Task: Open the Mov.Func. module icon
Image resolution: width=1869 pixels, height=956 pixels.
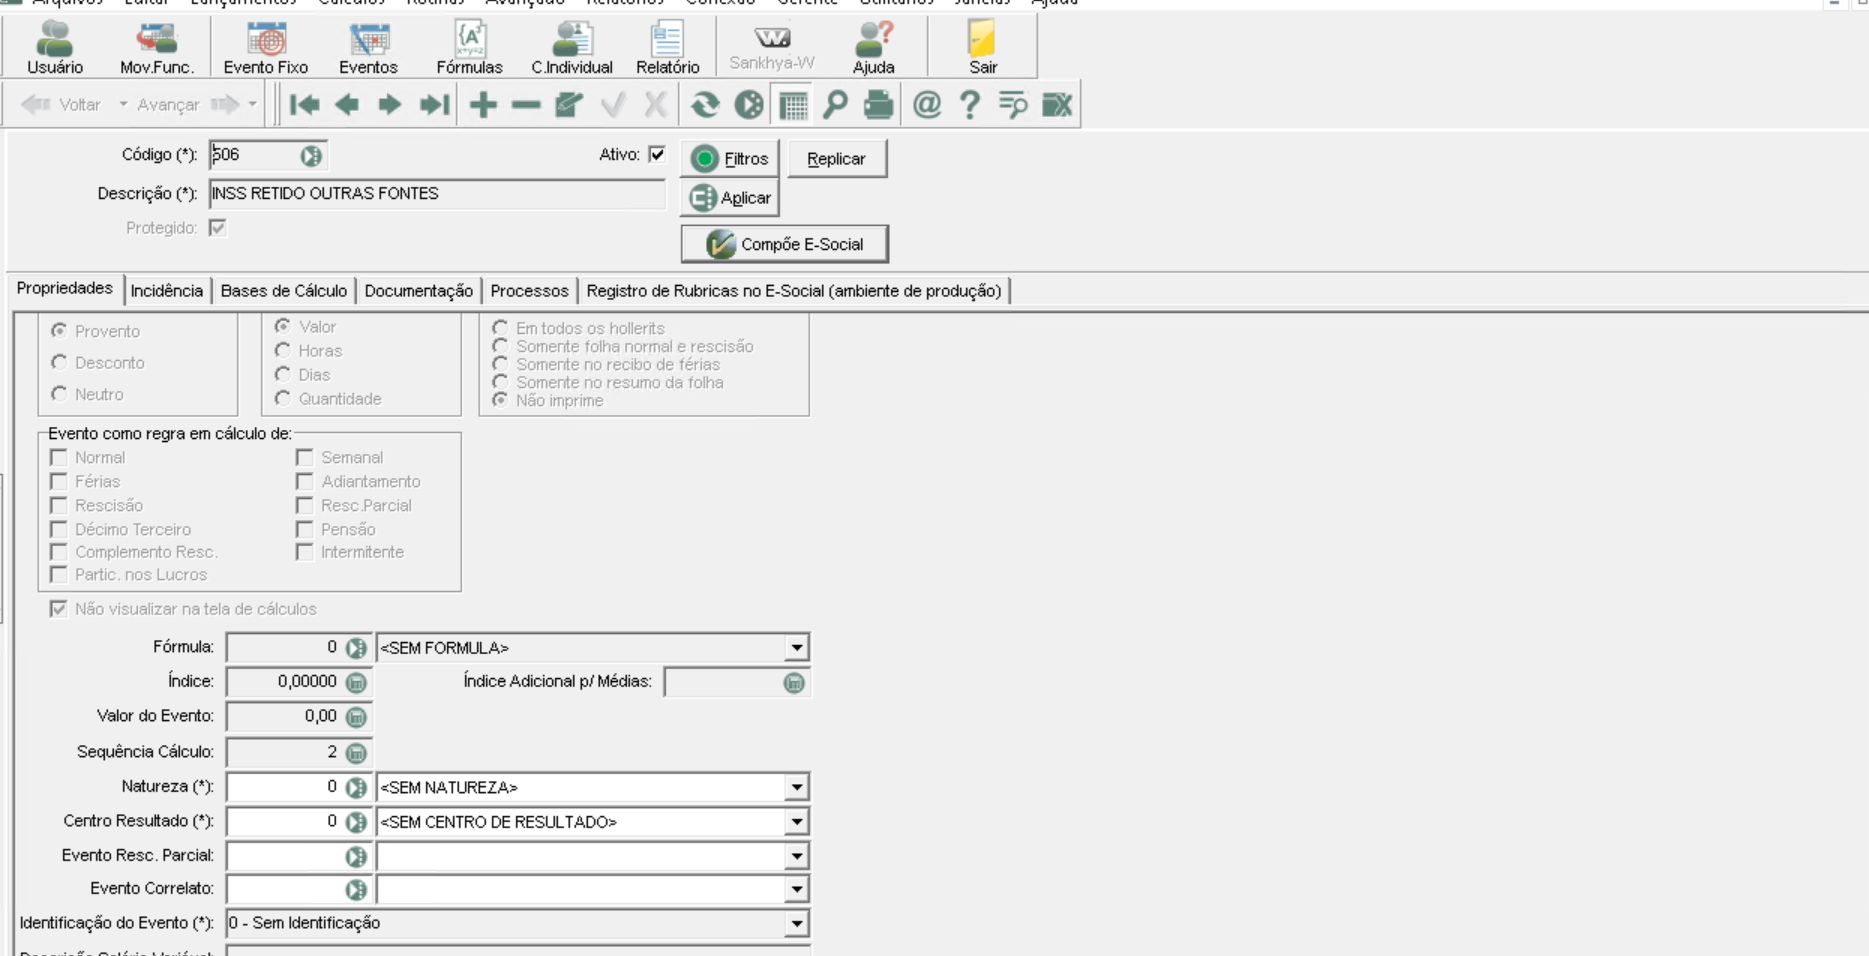Action: [156, 47]
